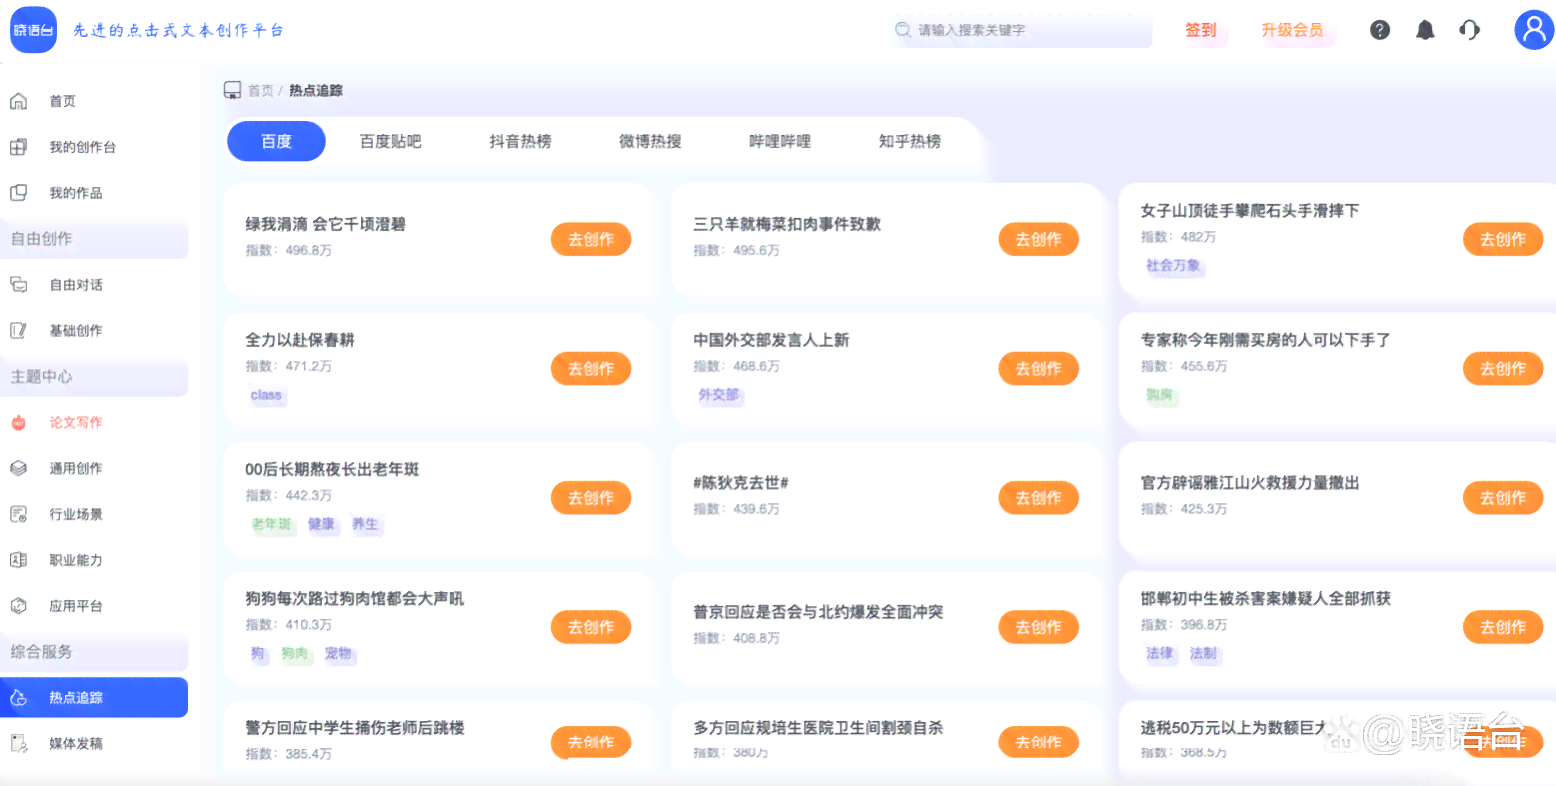Switch to the 抖音热榜 tab

click(520, 141)
